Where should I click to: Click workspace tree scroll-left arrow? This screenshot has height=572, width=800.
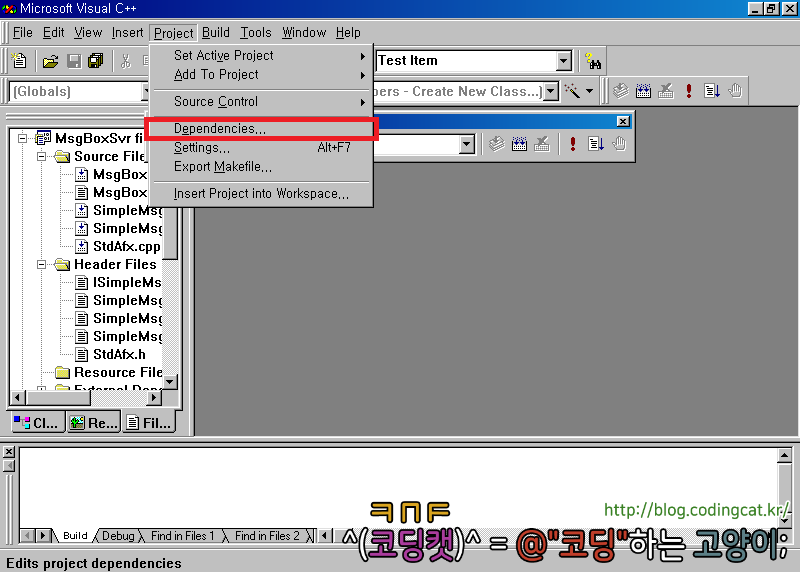pos(17,397)
